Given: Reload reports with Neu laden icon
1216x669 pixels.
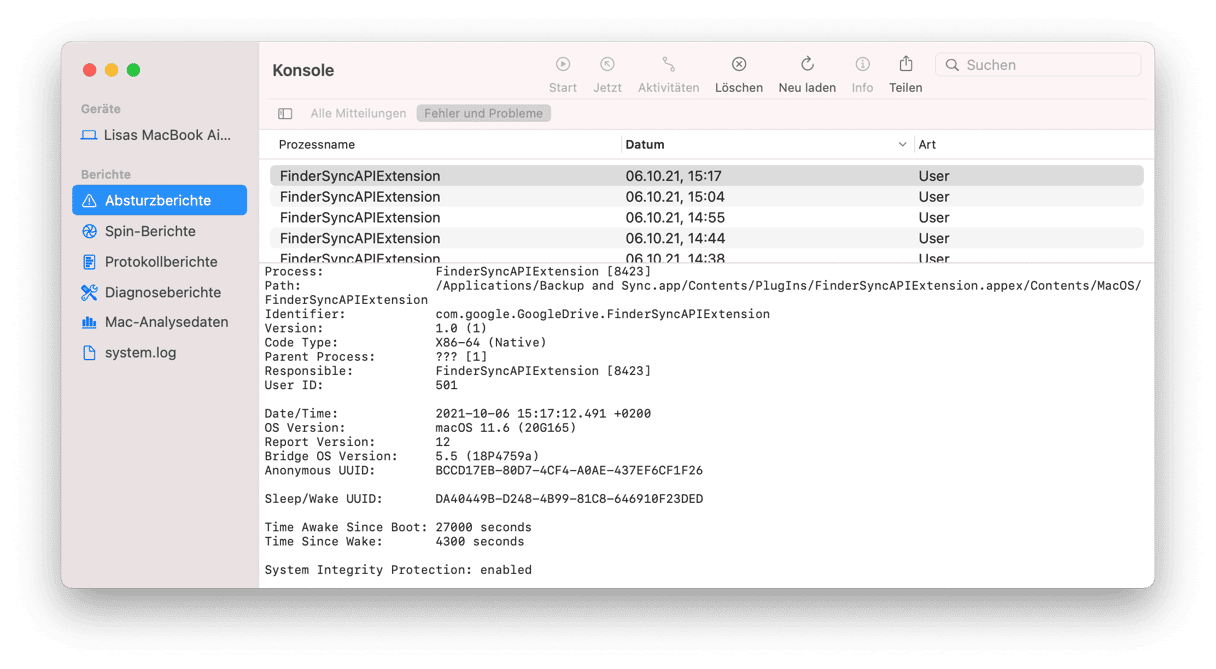Looking at the screenshot, I should coord(807,65).
